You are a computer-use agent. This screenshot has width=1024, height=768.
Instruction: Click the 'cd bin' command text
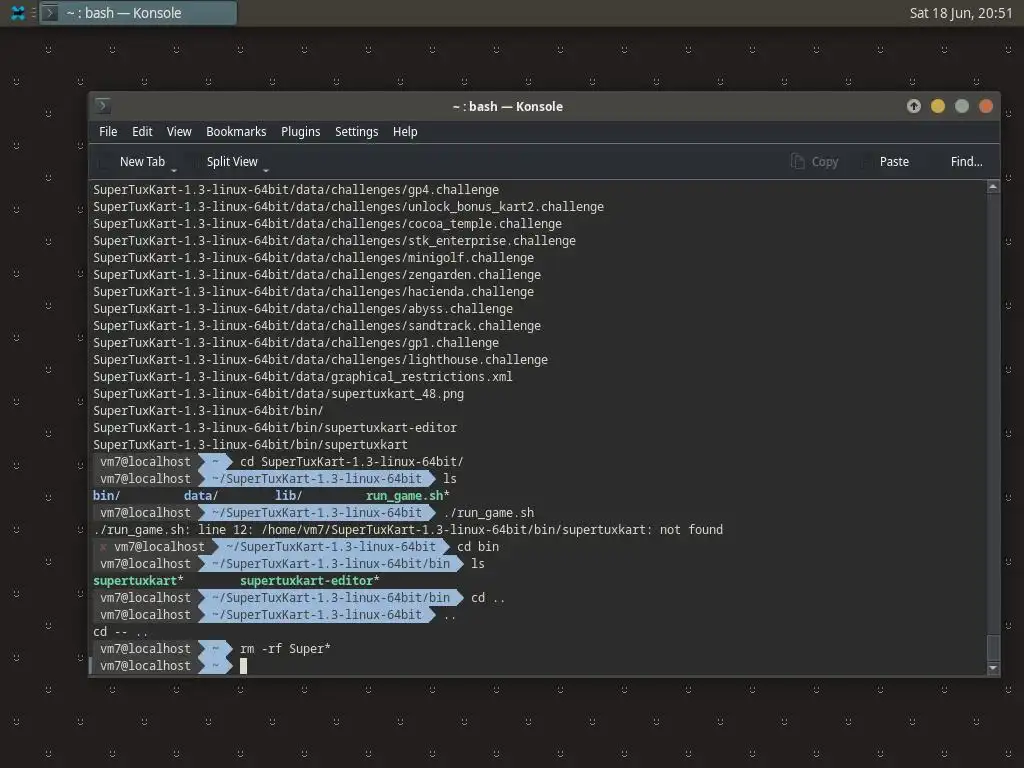coord(478,547)
